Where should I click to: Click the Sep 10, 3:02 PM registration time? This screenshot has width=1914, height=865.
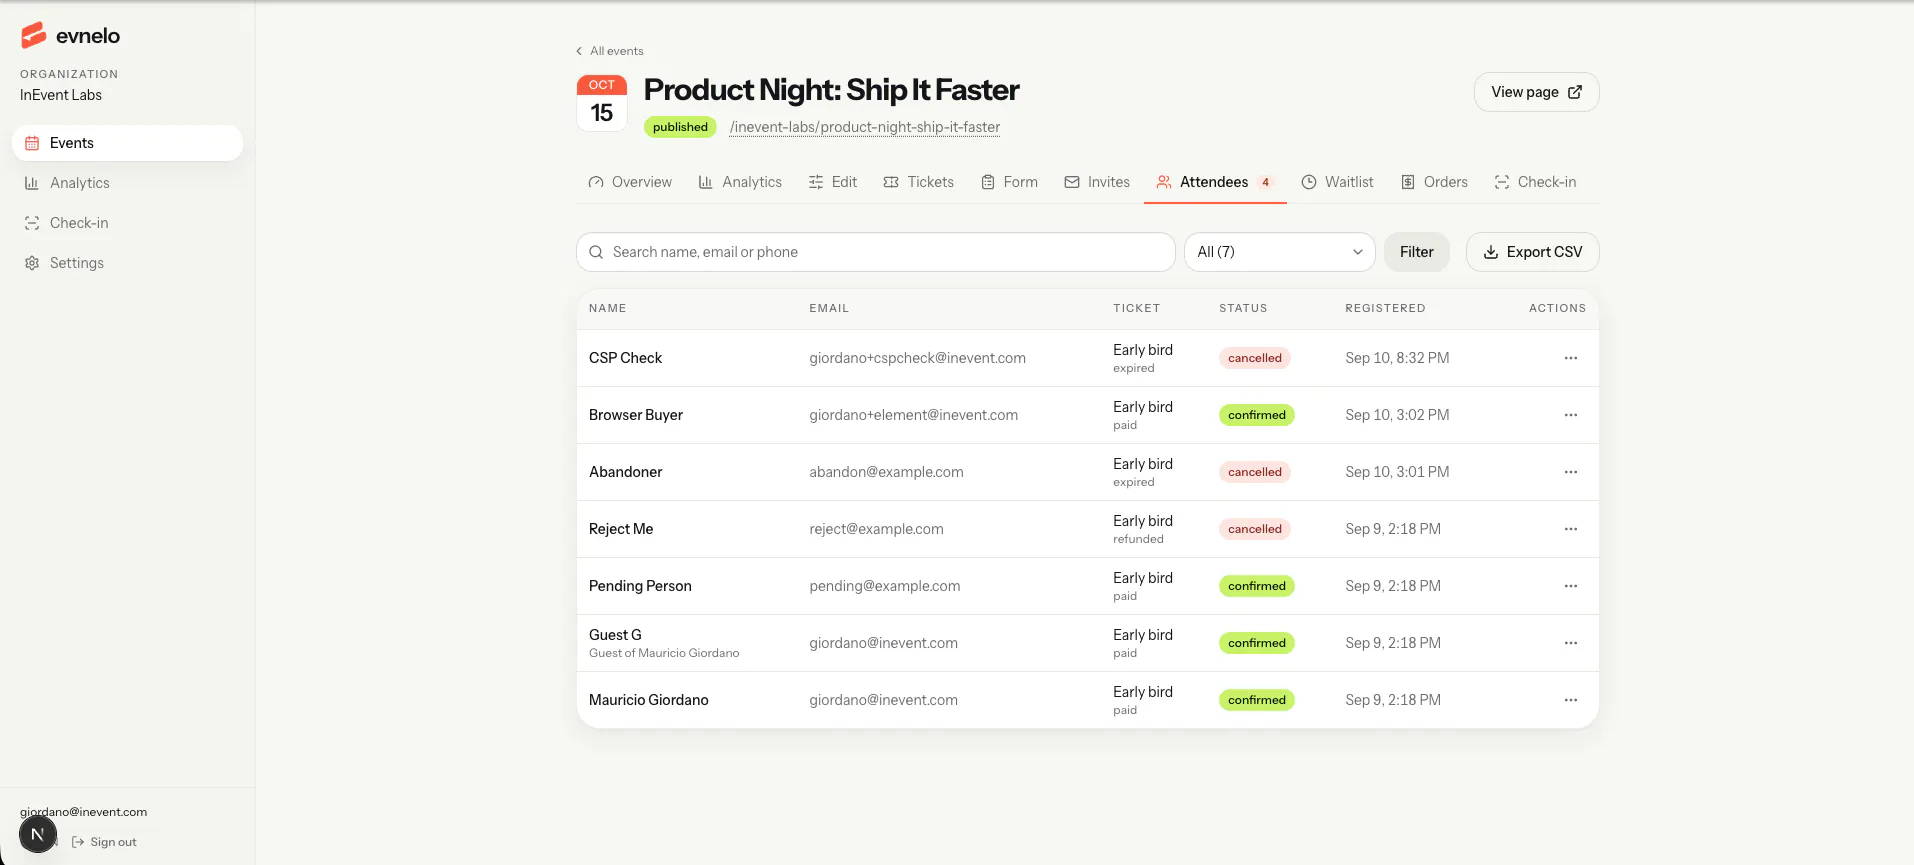pyautogui.click(x=1397, y=415)
